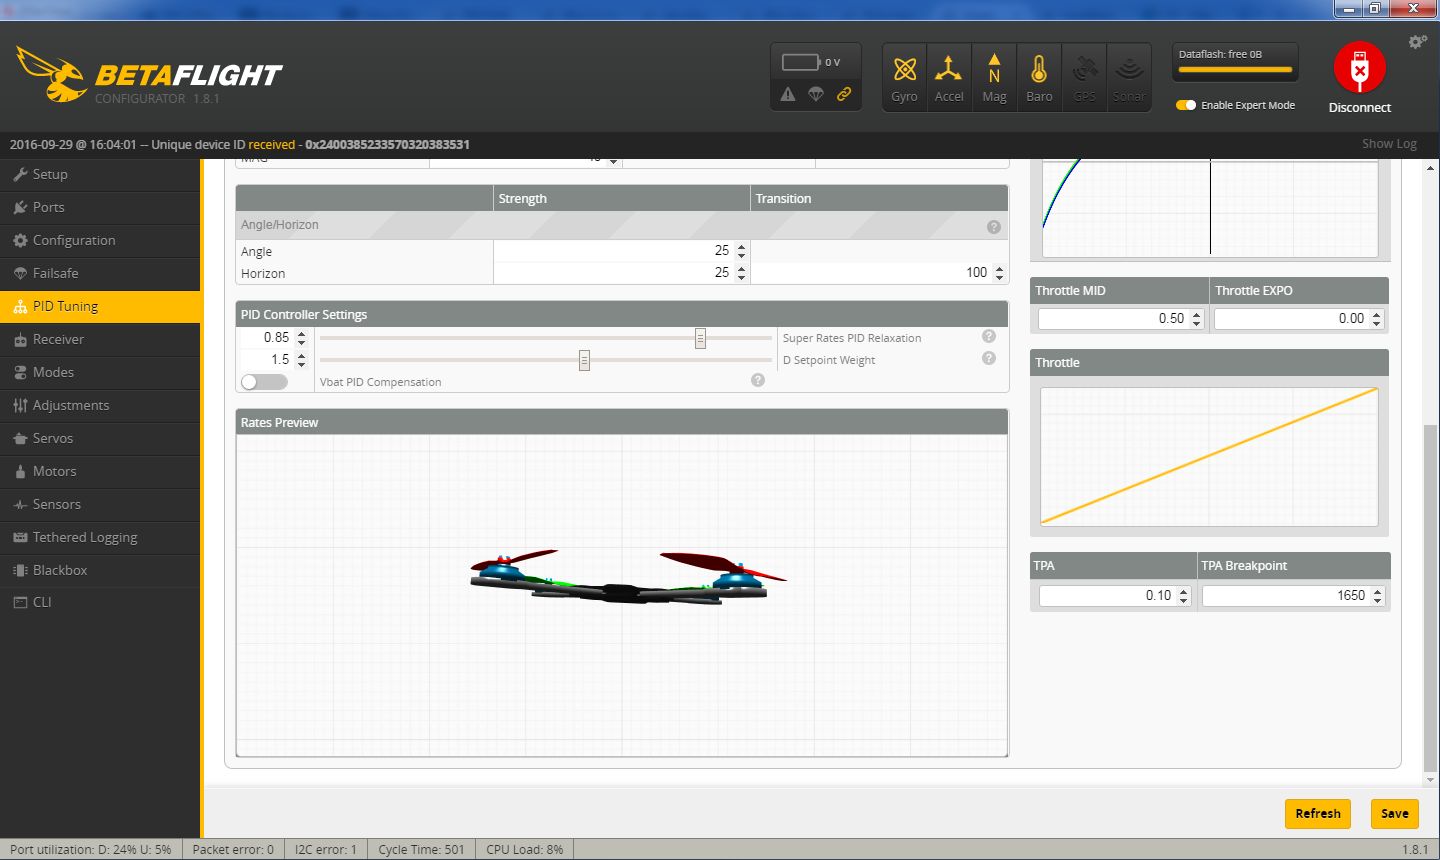This screenshot has height=860, width=1440.
Task: Click the Save button
Action: click(1394, 814)
